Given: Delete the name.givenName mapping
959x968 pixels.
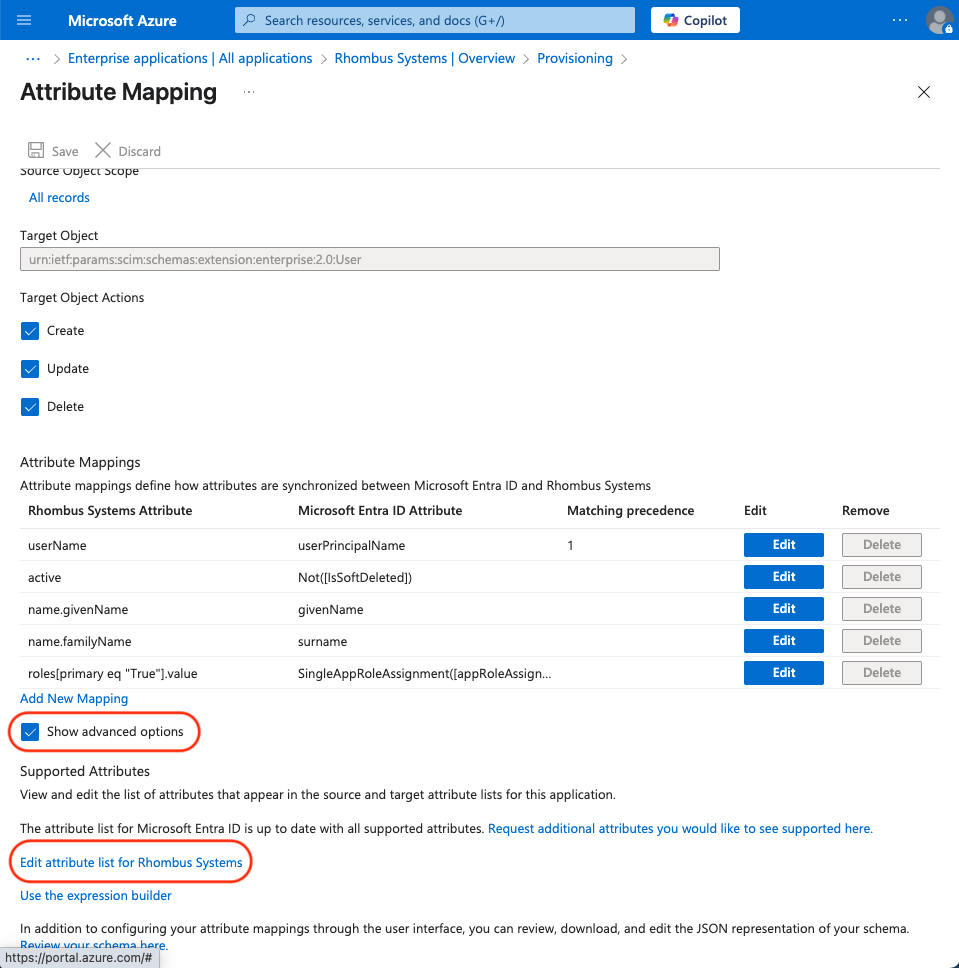Looking at the screenshot, I should pyautogui.click(x=882, y=609).
